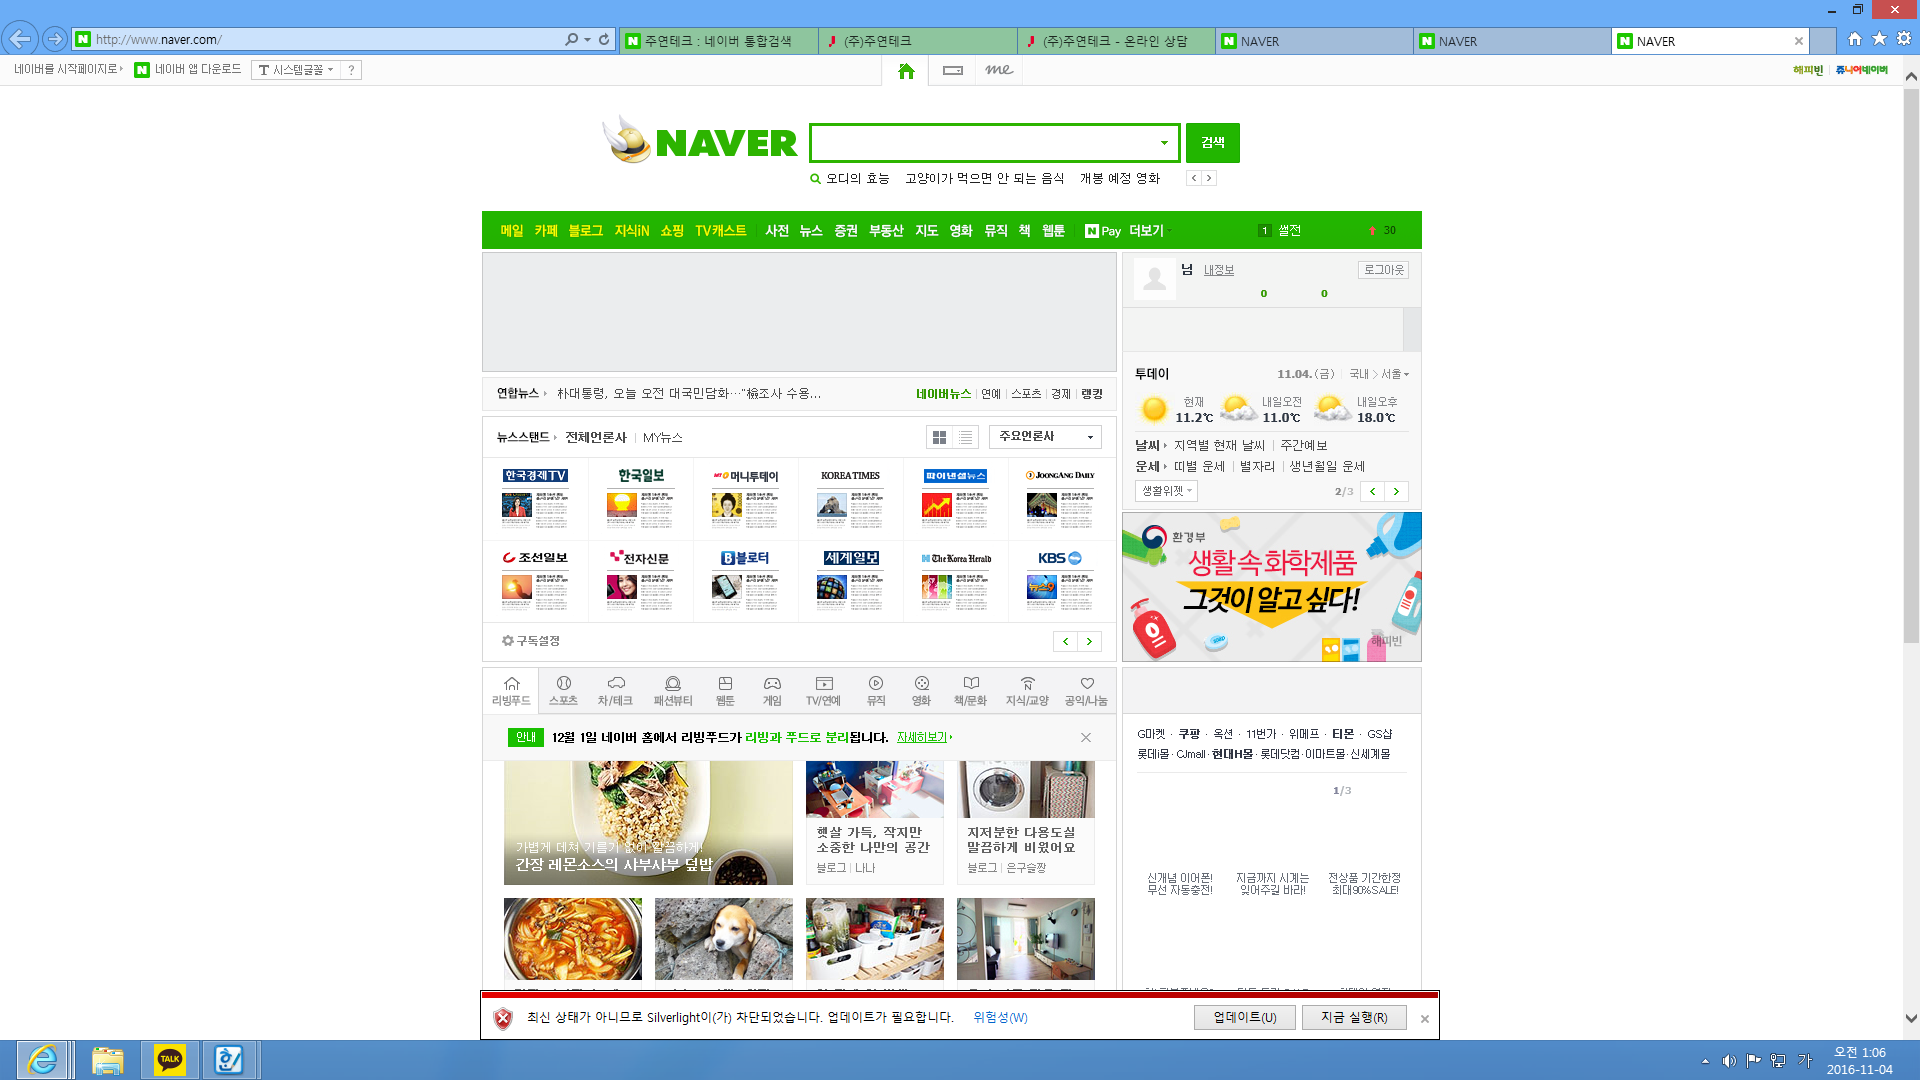1920x1080 pixels.
Task: Click the search magnifier in the address bar
Action: pos(571,39)
